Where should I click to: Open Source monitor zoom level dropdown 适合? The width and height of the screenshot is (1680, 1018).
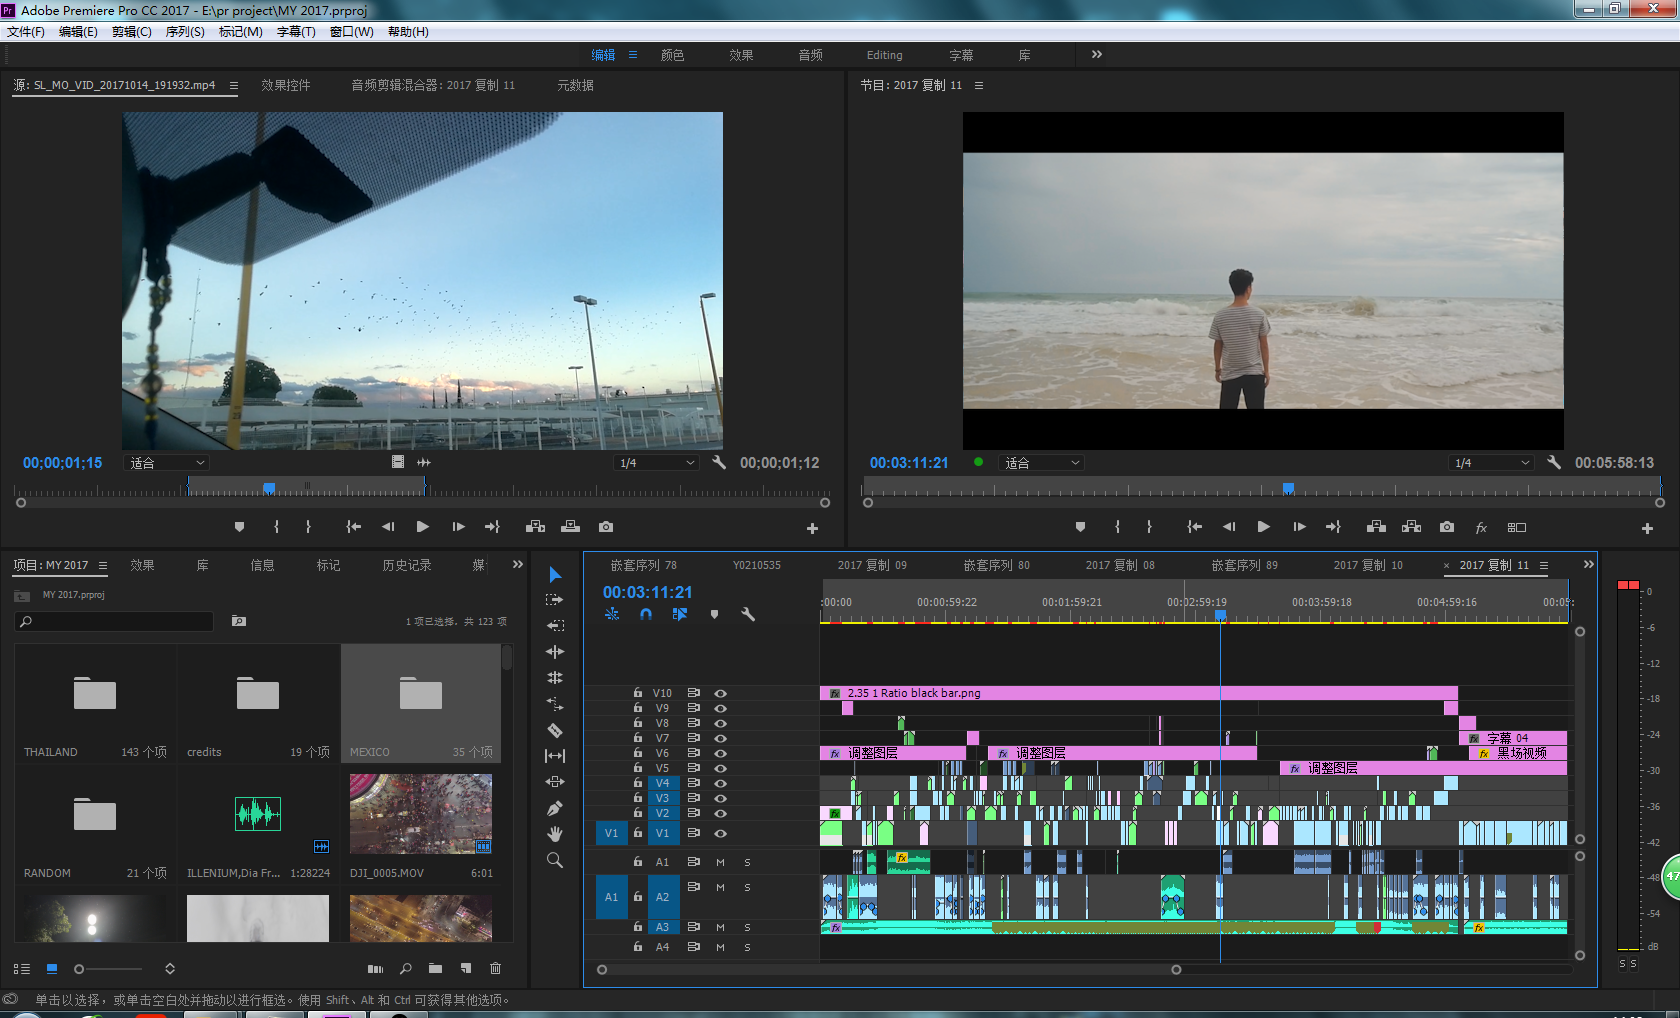(x=167, y=463)
